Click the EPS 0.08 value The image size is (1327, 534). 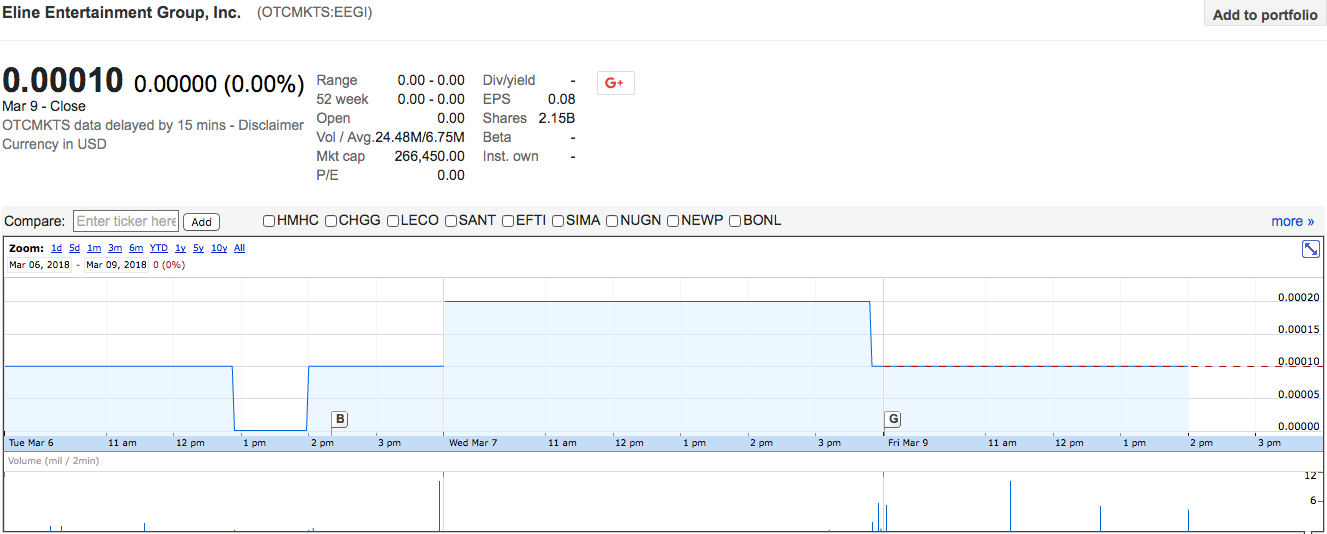562,99
